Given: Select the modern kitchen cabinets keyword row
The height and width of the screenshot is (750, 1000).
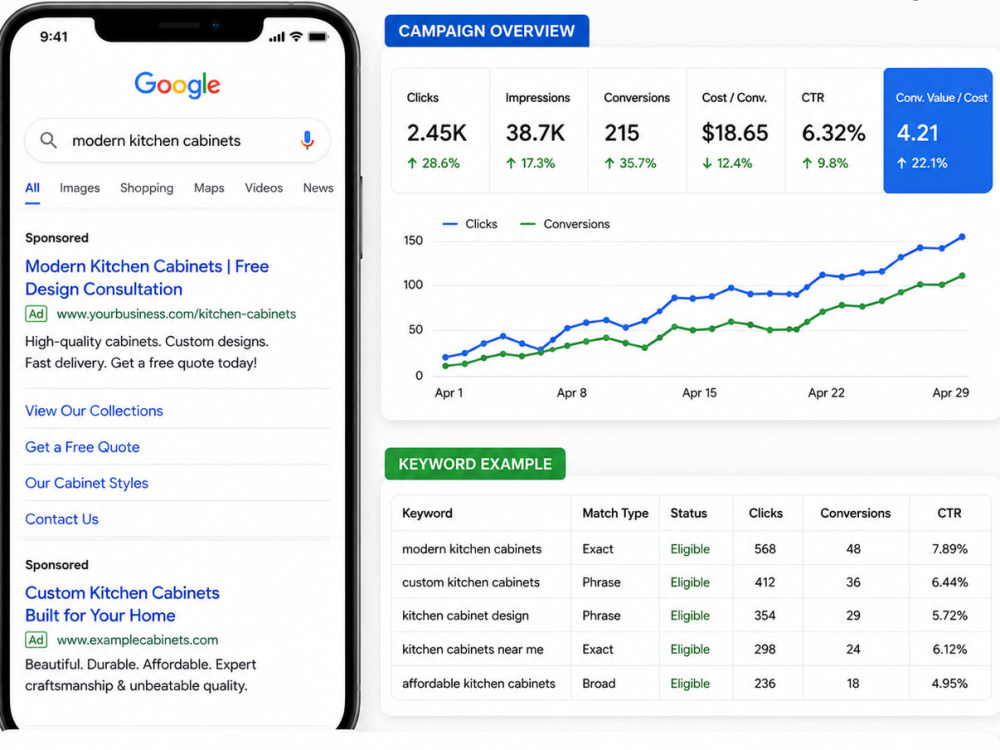Looking at the screenshot, I should [x=691, y=548].
